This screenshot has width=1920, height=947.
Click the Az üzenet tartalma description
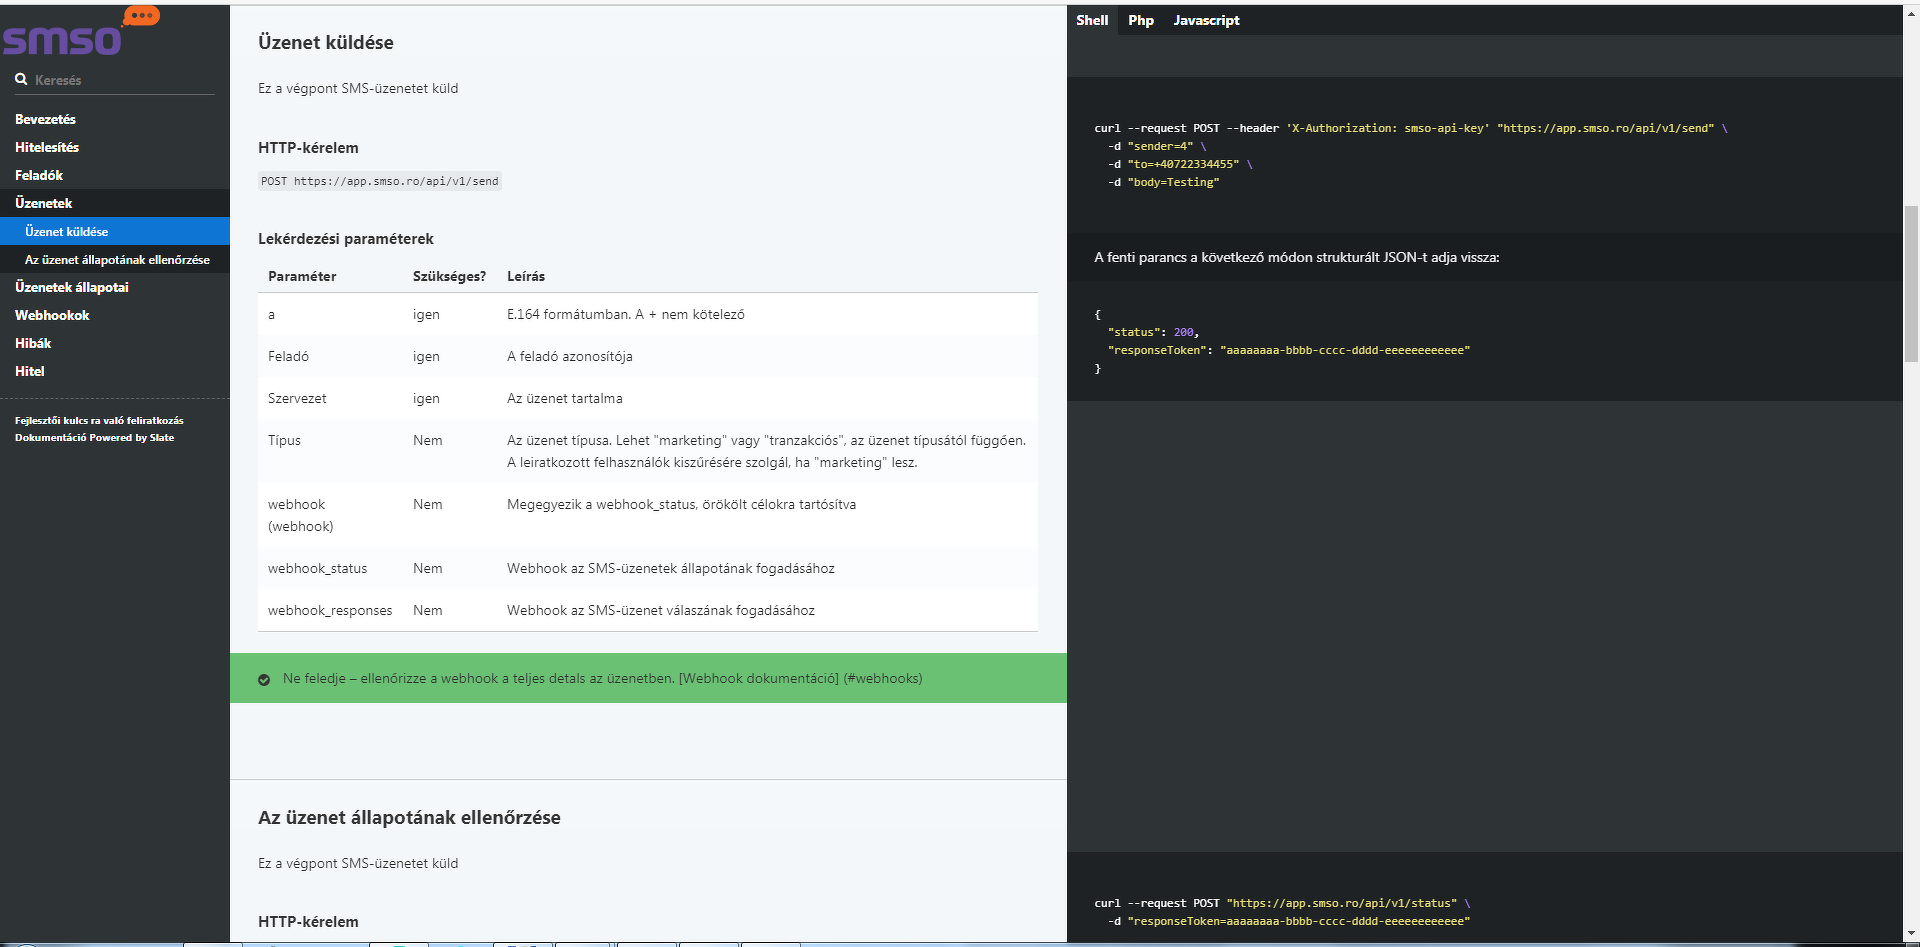coord(565,398)
